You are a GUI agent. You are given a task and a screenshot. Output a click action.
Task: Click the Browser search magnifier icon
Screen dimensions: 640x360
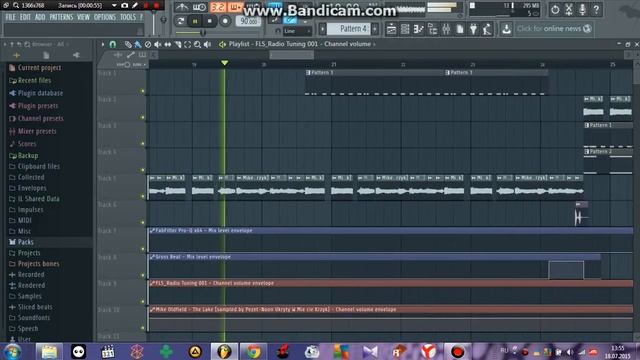pyautogui.click(x=27, y=44)
